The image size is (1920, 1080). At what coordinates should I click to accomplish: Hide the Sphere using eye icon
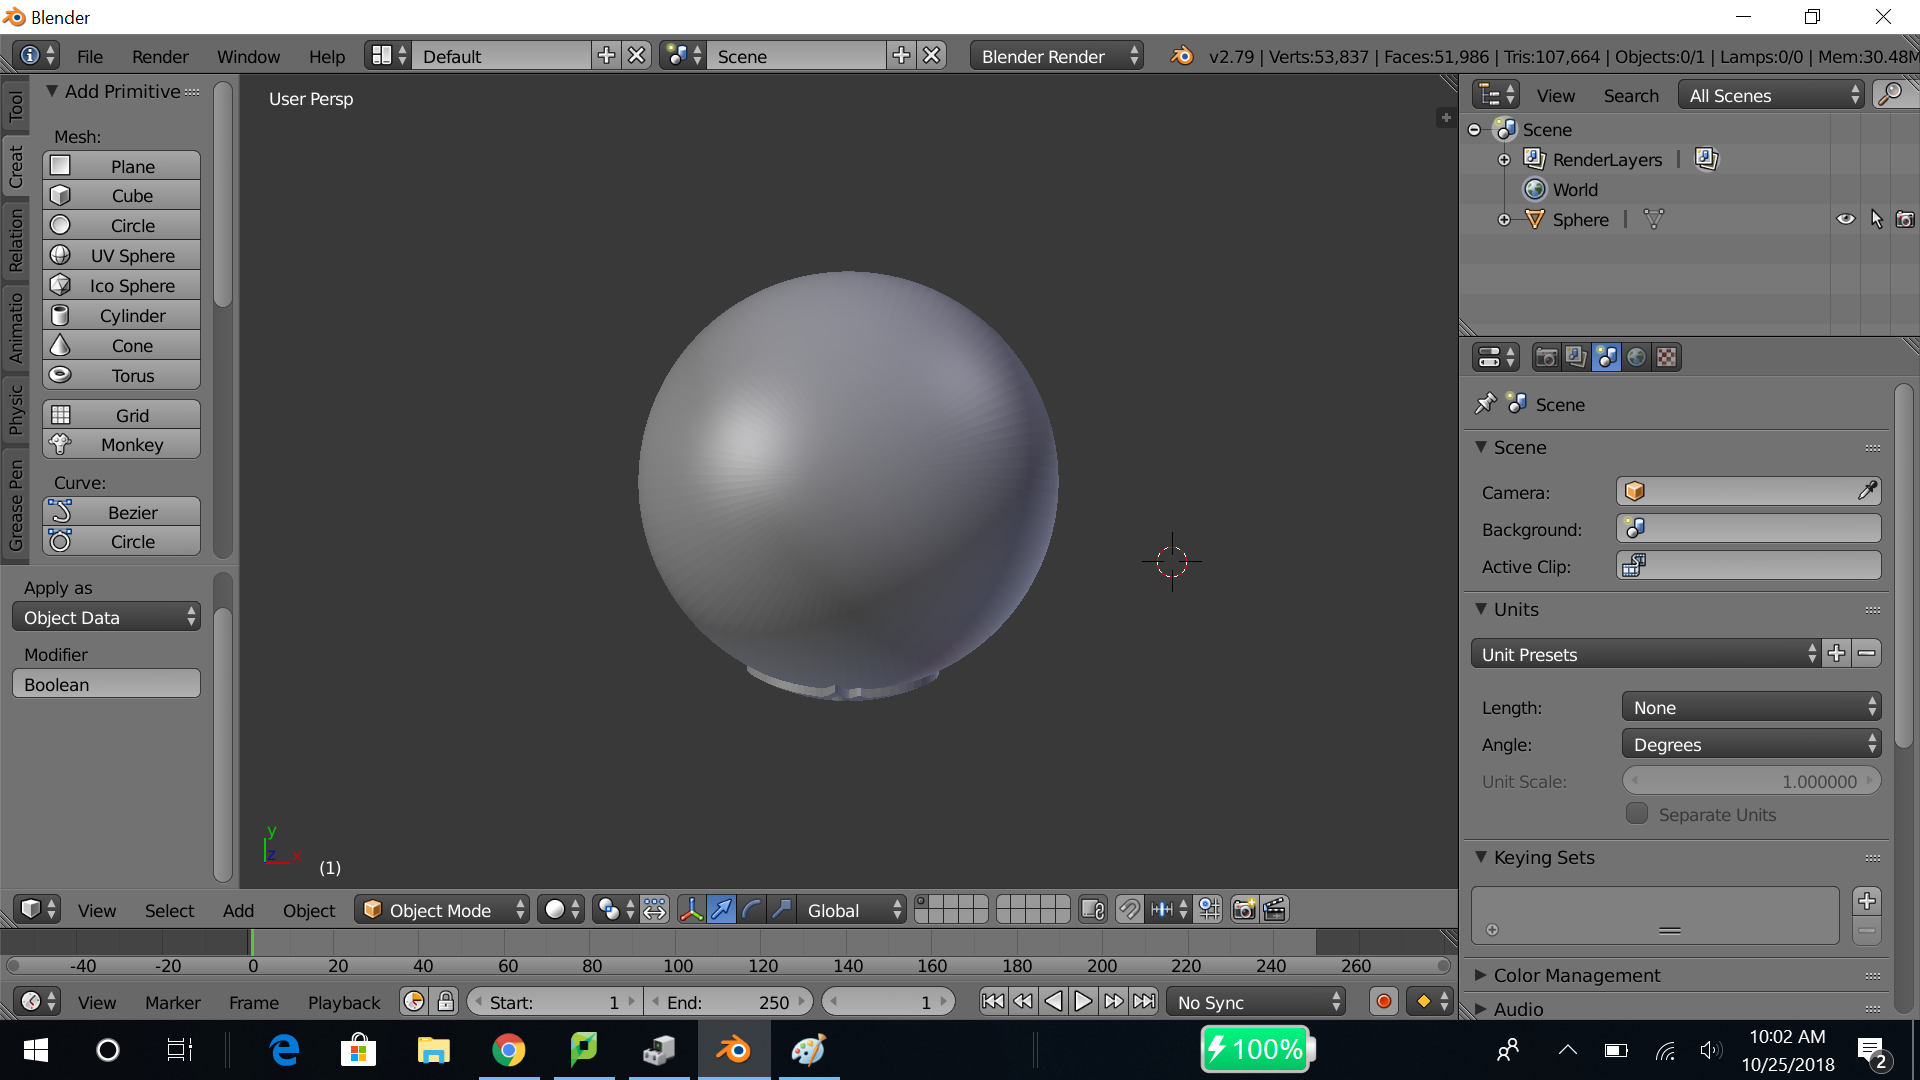[x=1845, y=219]
